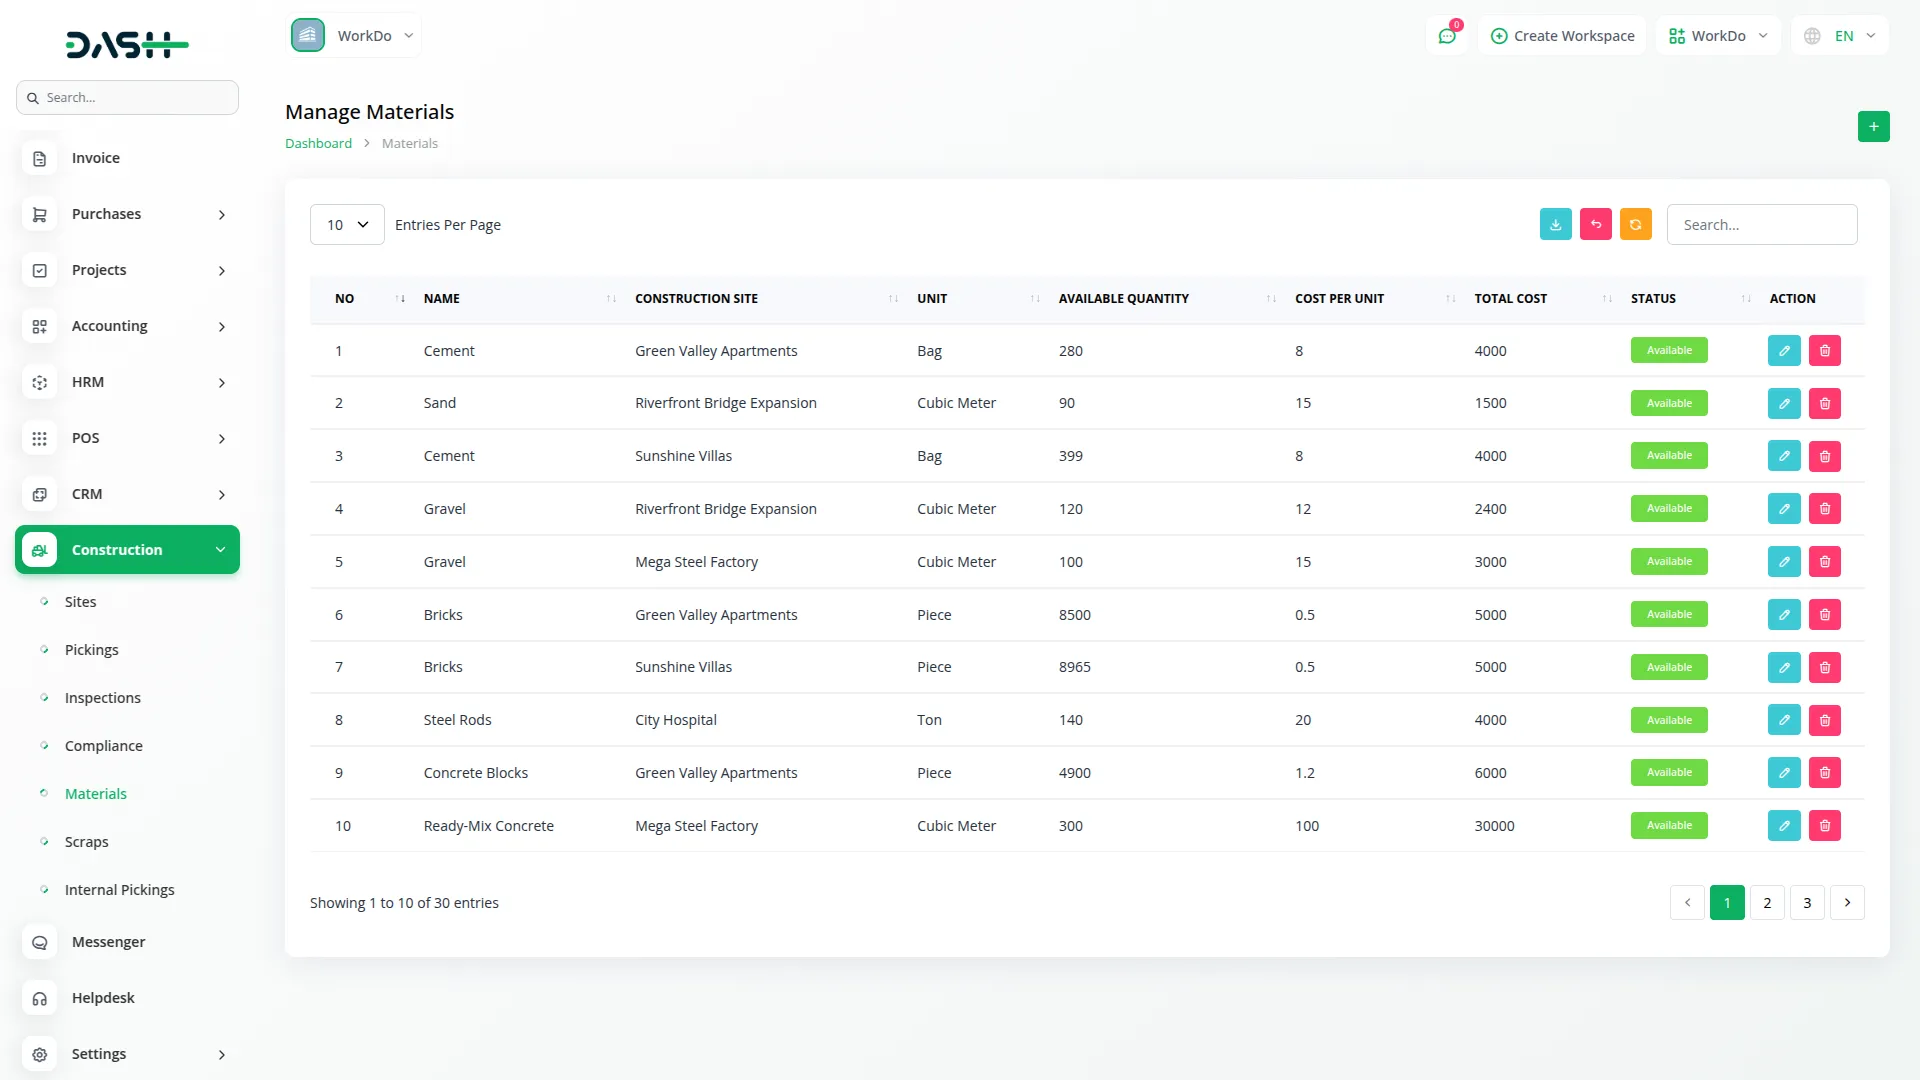Screen dimensions: 1920x1080
Task: Open the WorkDo workspace dropdown at top left
Action: point(354,36)
